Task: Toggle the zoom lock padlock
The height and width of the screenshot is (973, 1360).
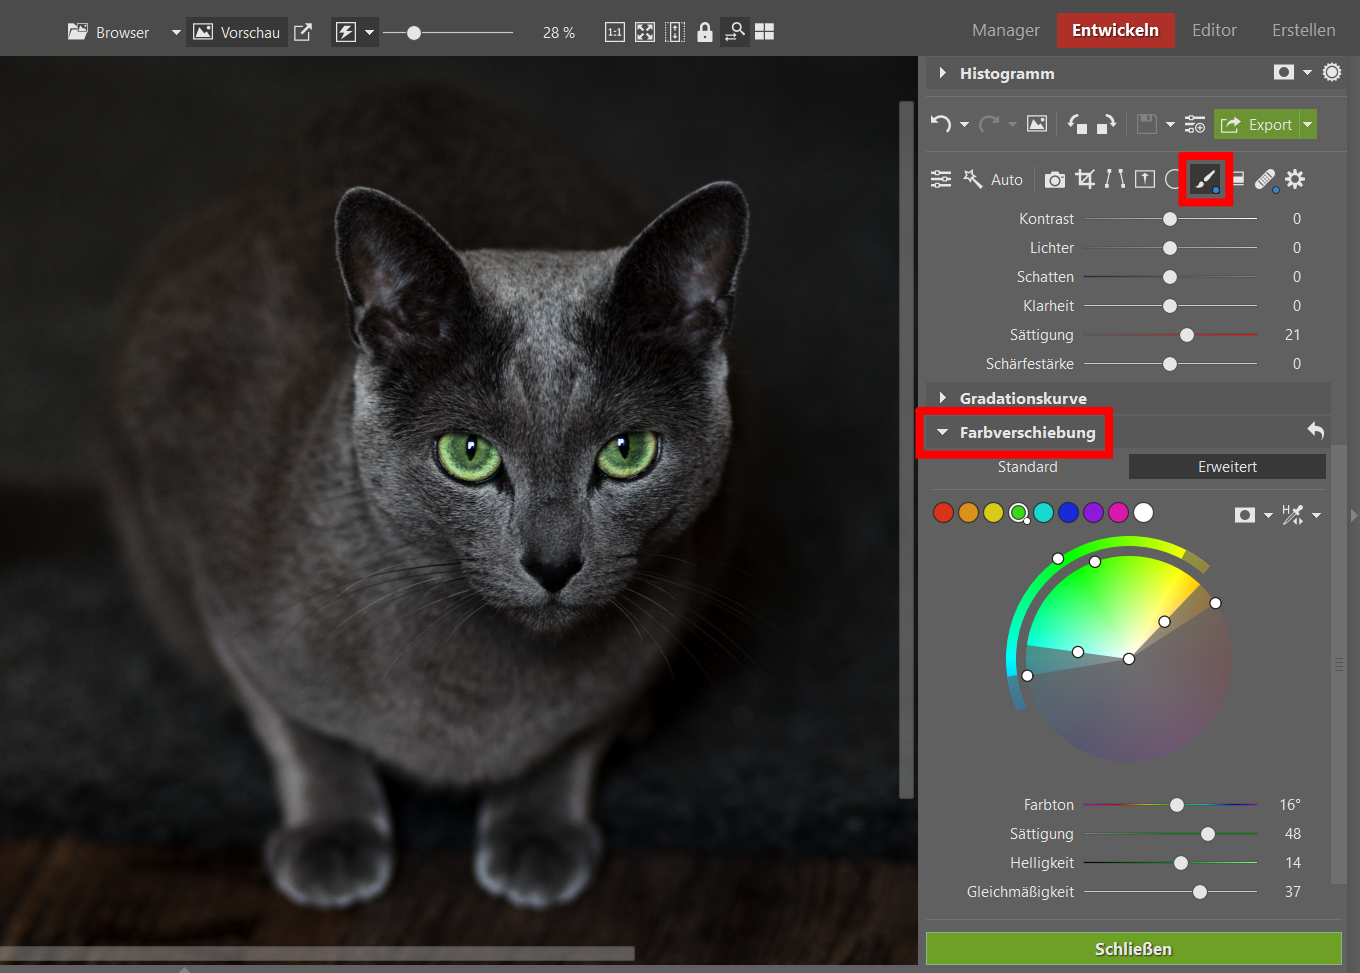Action: pyautogui.click(x=705, y=32)
